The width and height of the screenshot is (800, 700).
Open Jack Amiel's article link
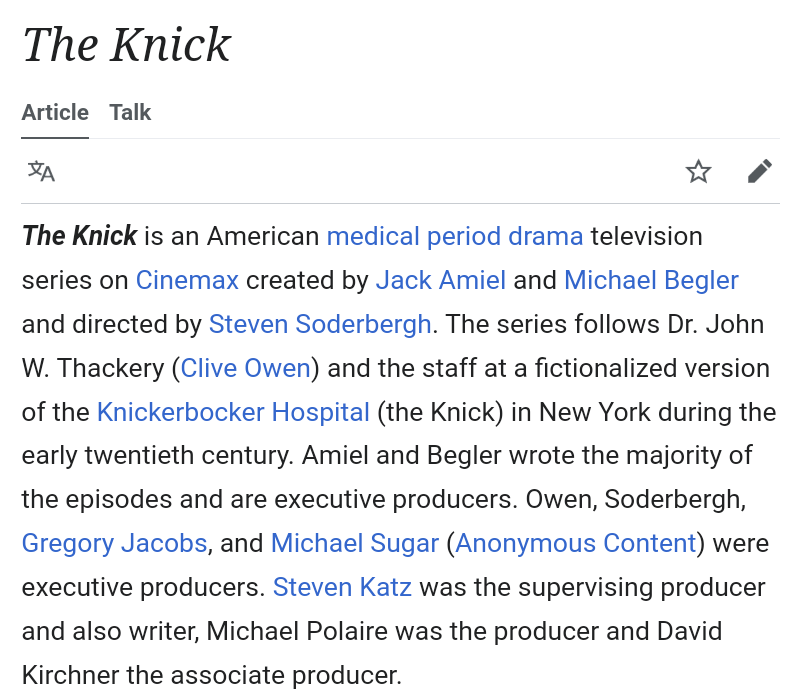[440, 280]
